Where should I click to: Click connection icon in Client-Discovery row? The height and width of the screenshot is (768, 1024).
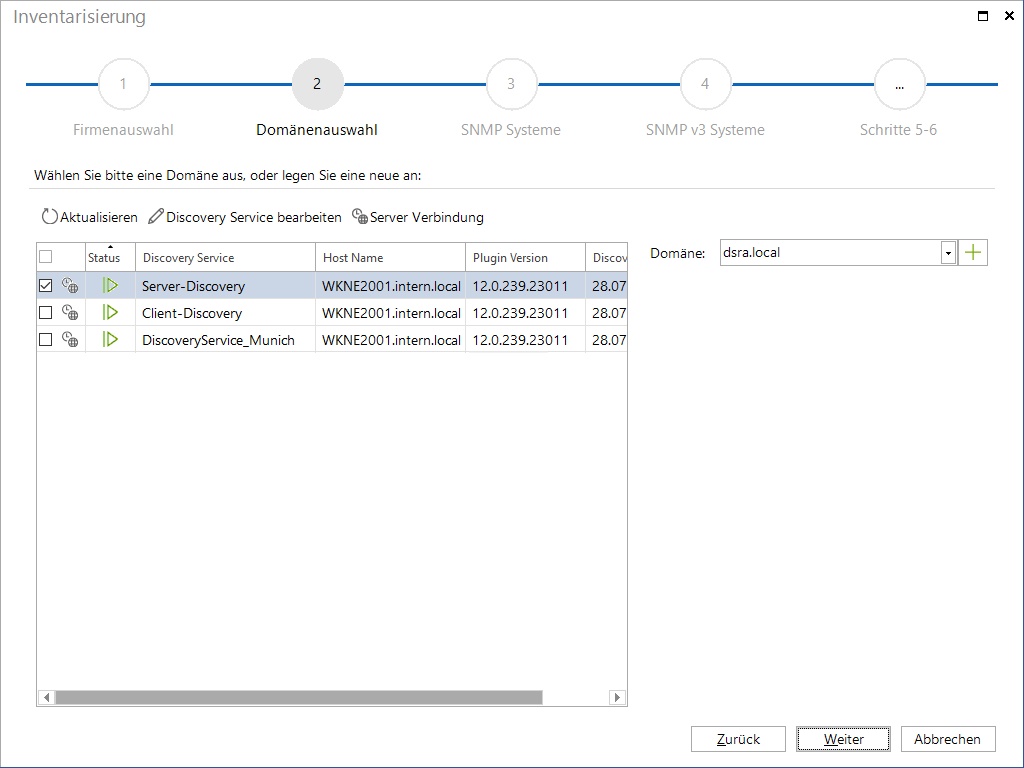click(x=70, y=313)
